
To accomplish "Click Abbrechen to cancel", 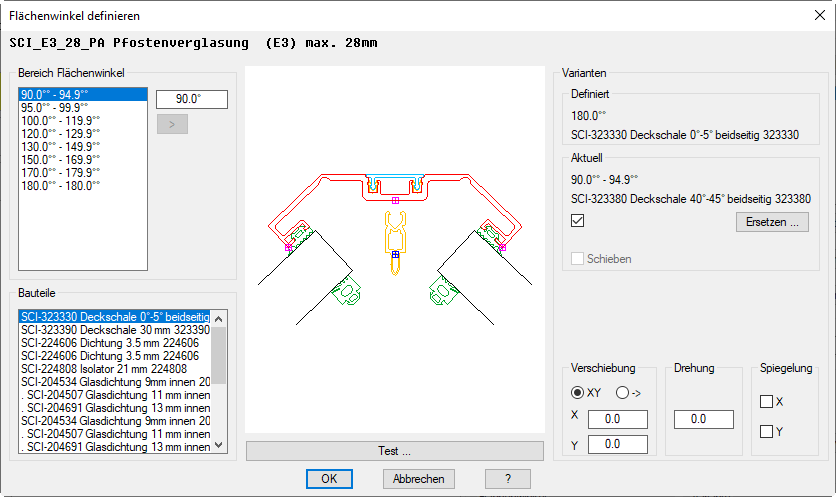I will click(419, 479).
